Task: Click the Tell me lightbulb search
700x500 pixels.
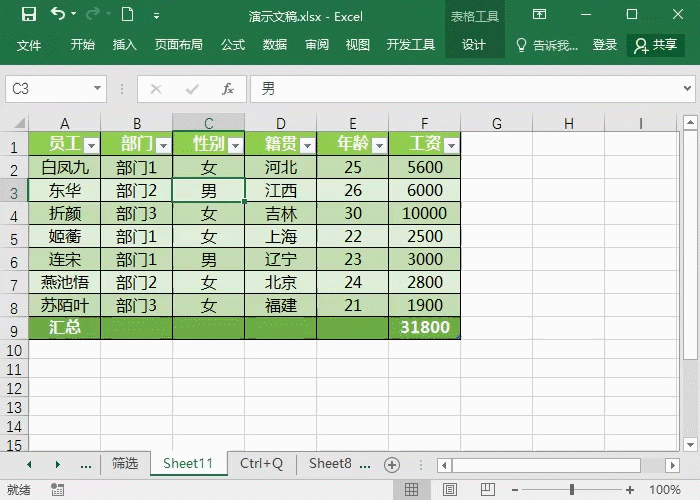Action: (x=547, y=45)
